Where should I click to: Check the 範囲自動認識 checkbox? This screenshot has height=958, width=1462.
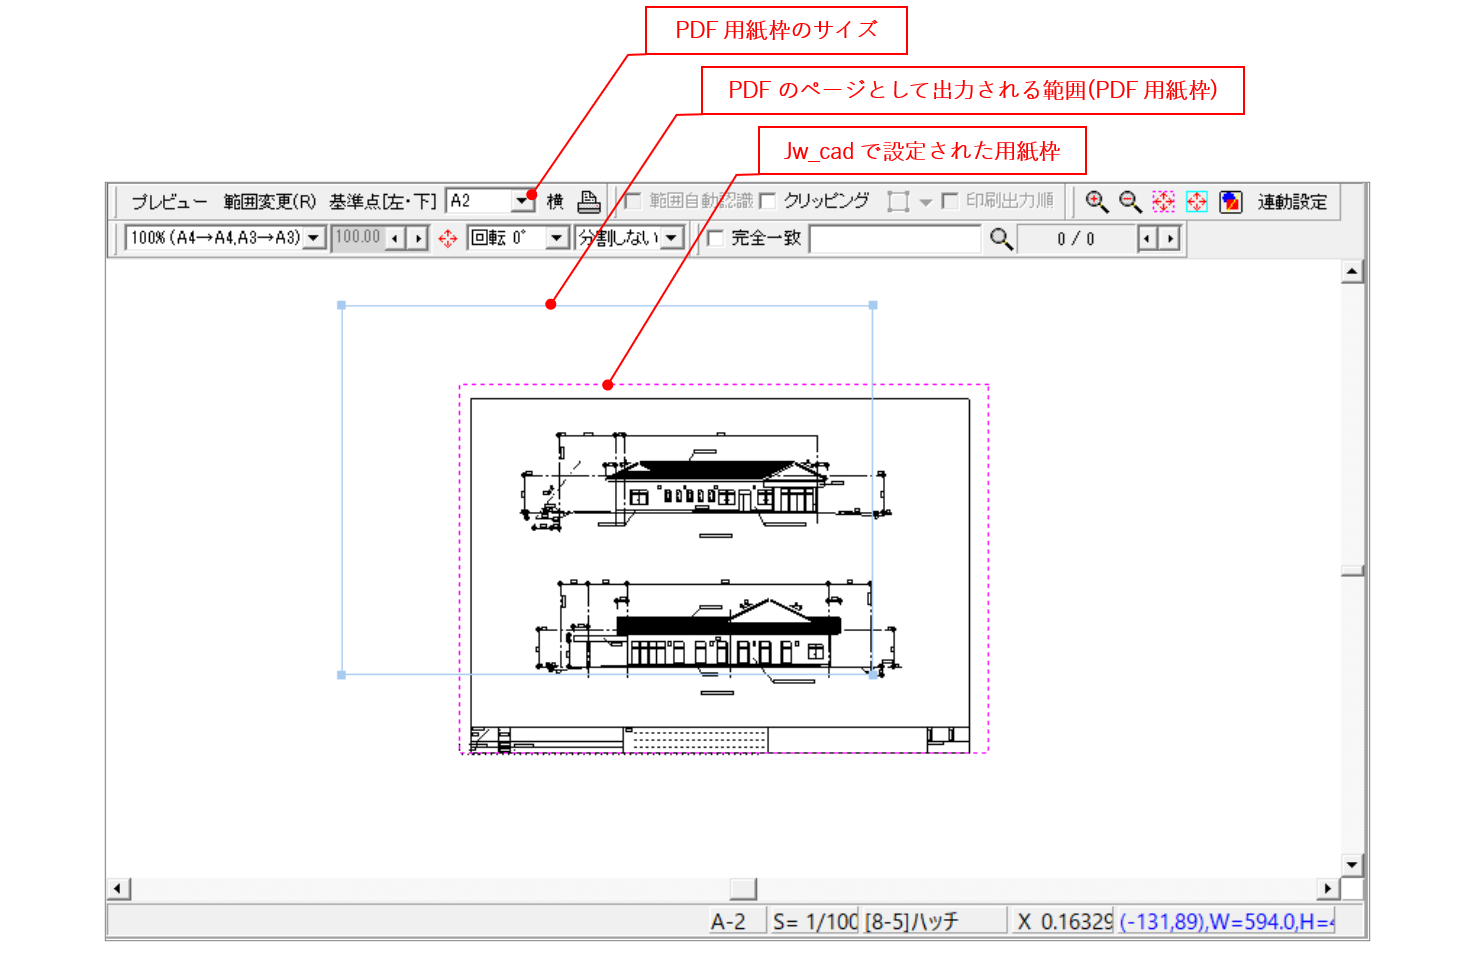tap(631, 201)
